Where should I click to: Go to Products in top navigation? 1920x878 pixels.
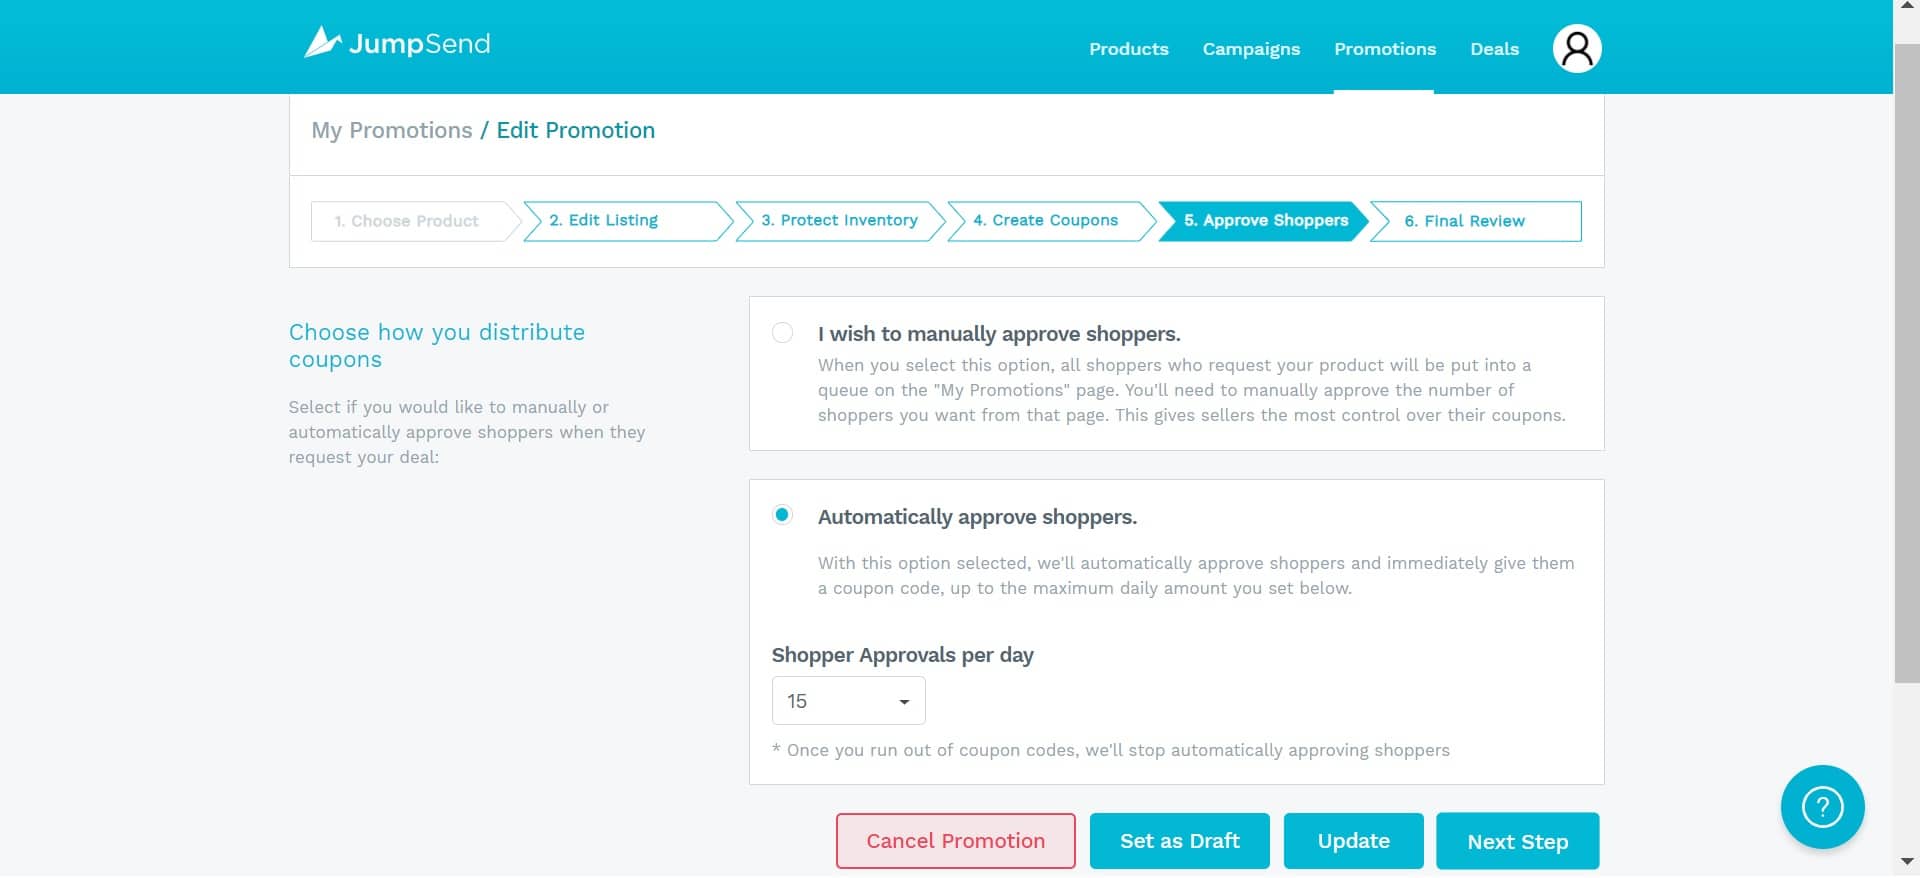pos(1128,49)
